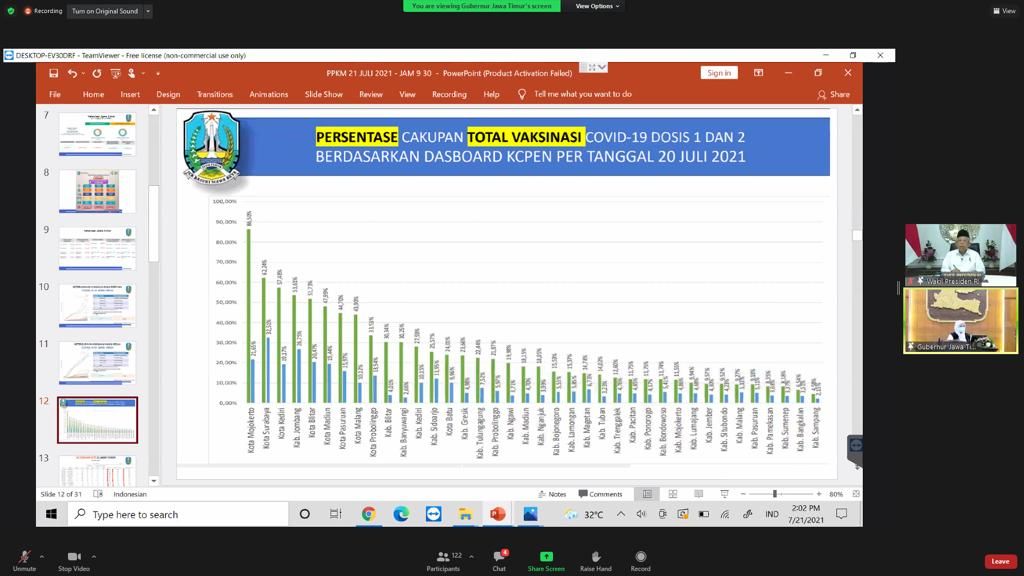The image size is (1024, 576).
Task: Switch to the Transitions tab
Action: pyautogui.click(x=214, y=94)
